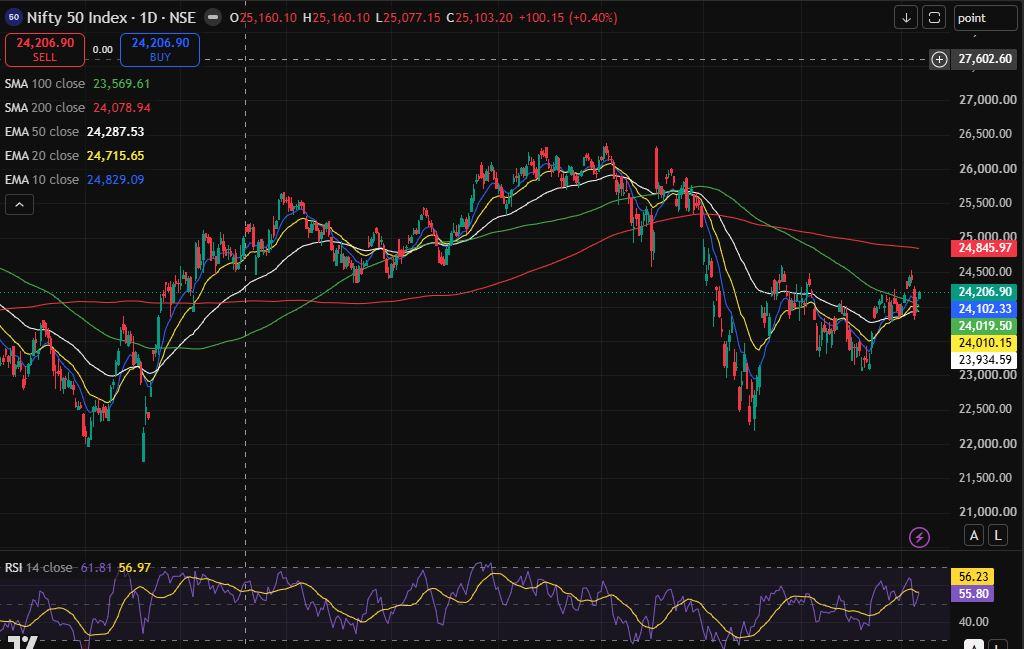This screenshot has width=1024, height=649.
Task: Click the 27,602.60 crosshair price label
Action: tap(984, 59)
